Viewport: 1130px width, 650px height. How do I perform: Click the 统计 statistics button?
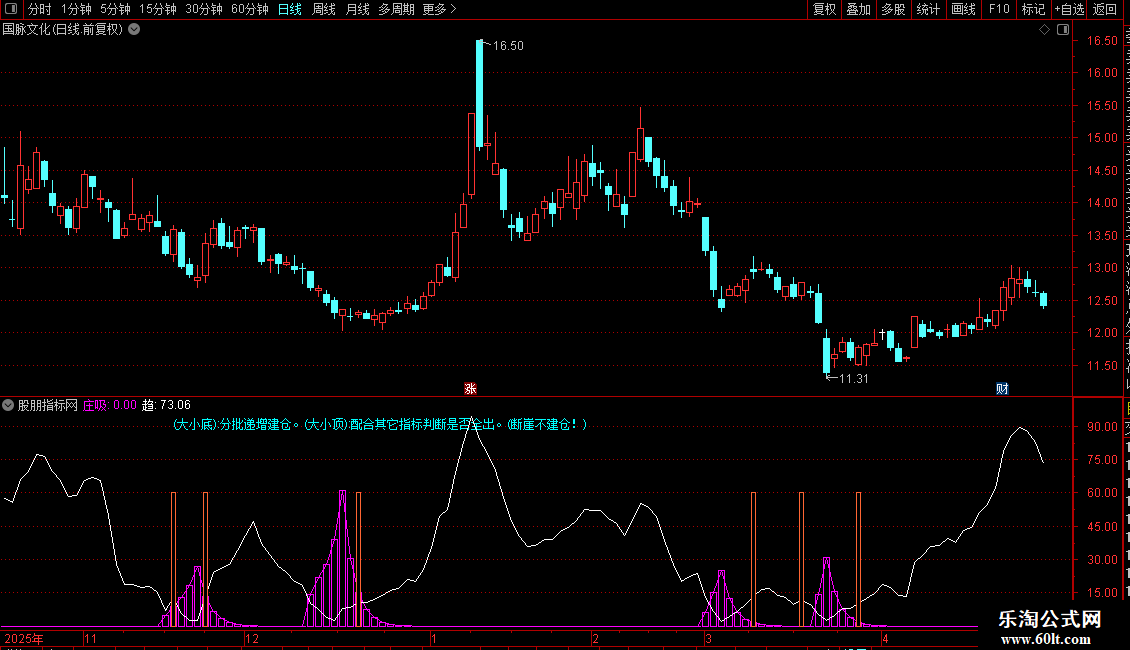(927, 9)
